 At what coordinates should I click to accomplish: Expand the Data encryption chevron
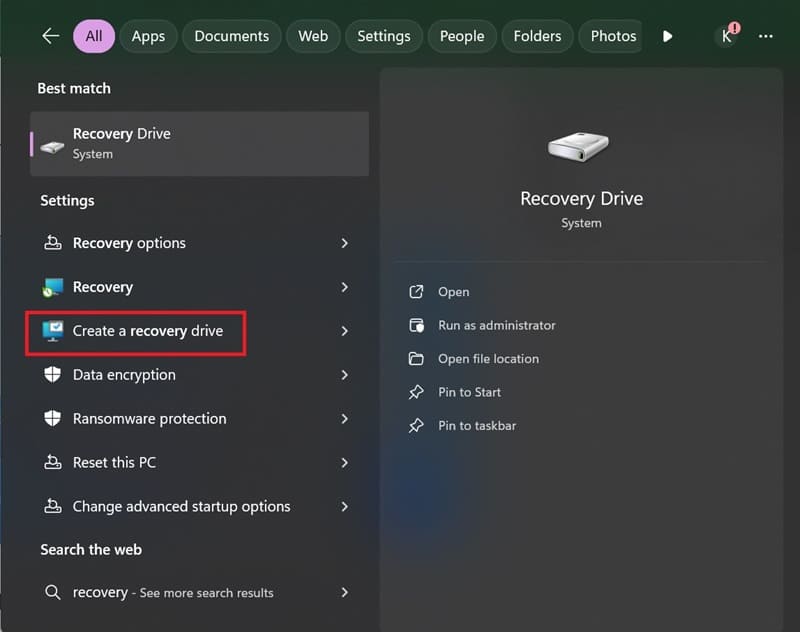[x=345, y=375]
